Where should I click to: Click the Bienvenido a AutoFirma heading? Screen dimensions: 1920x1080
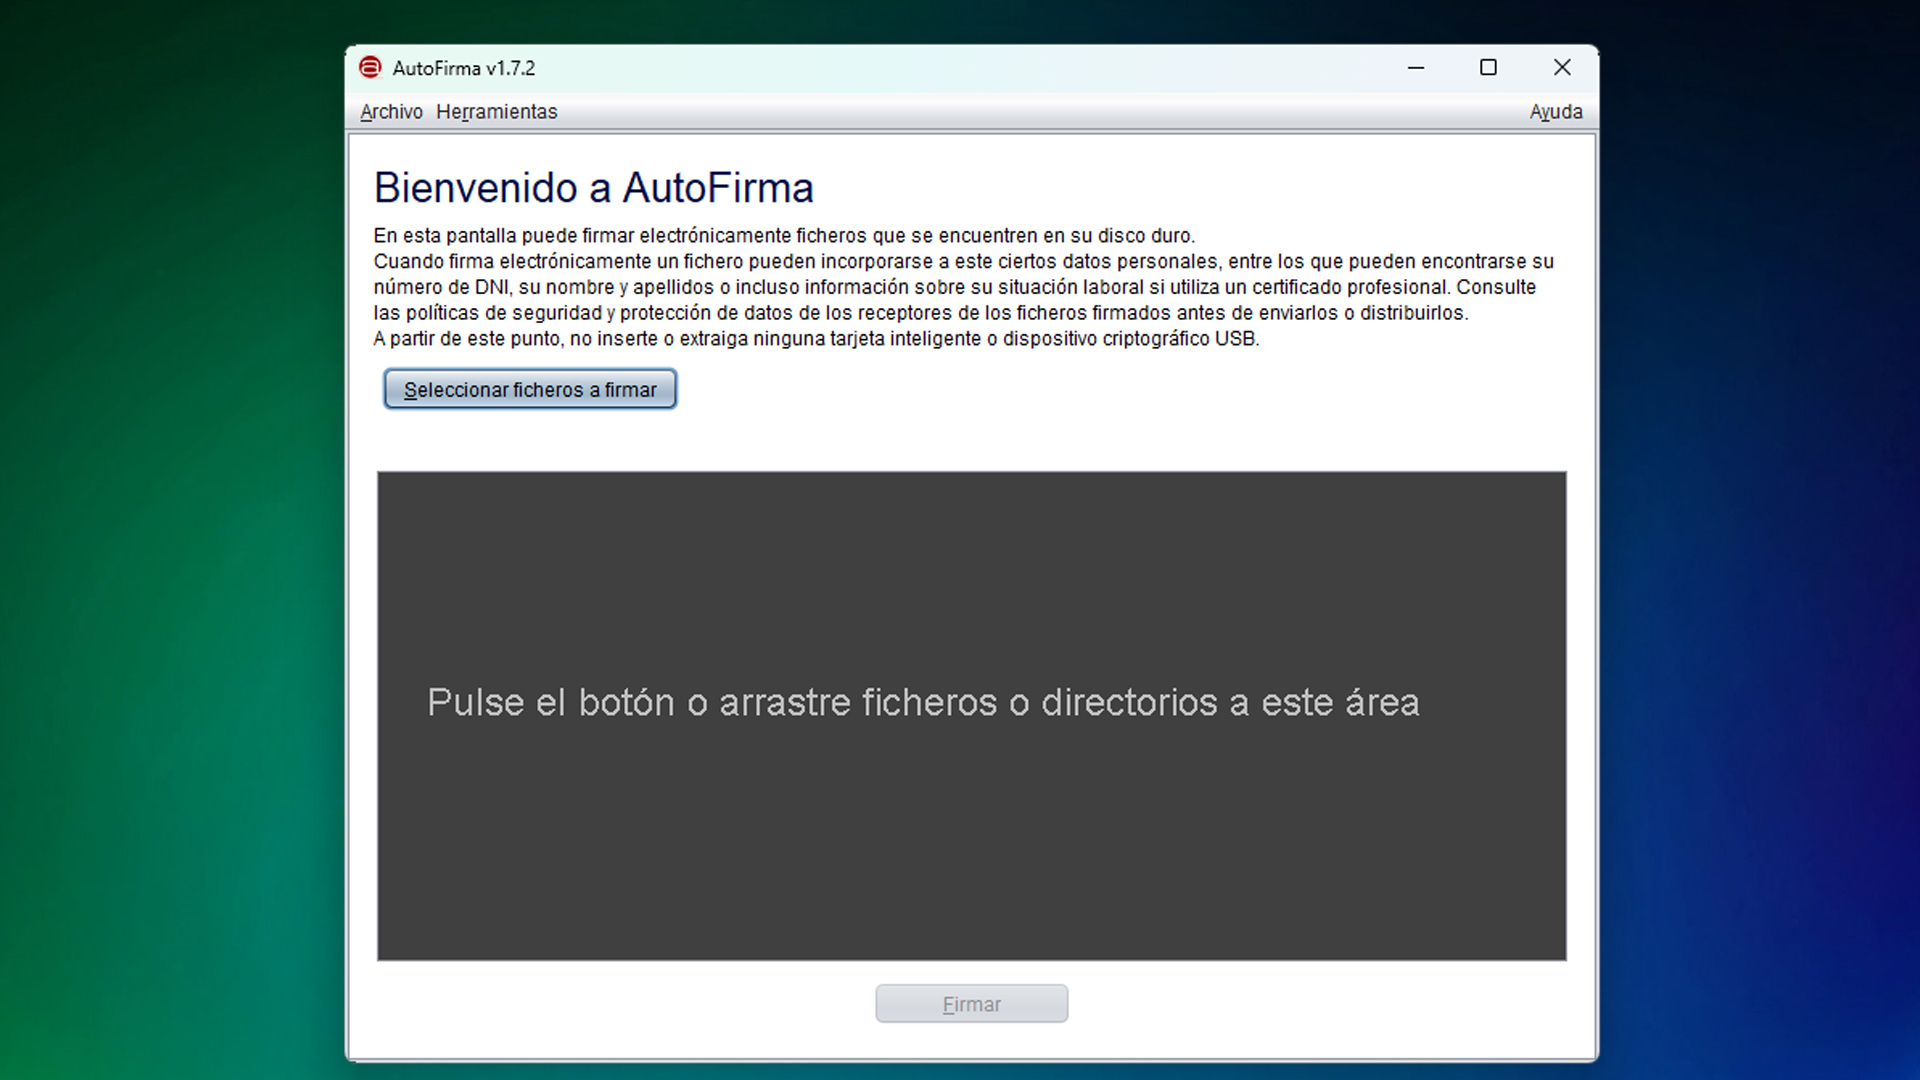point(593,188)
